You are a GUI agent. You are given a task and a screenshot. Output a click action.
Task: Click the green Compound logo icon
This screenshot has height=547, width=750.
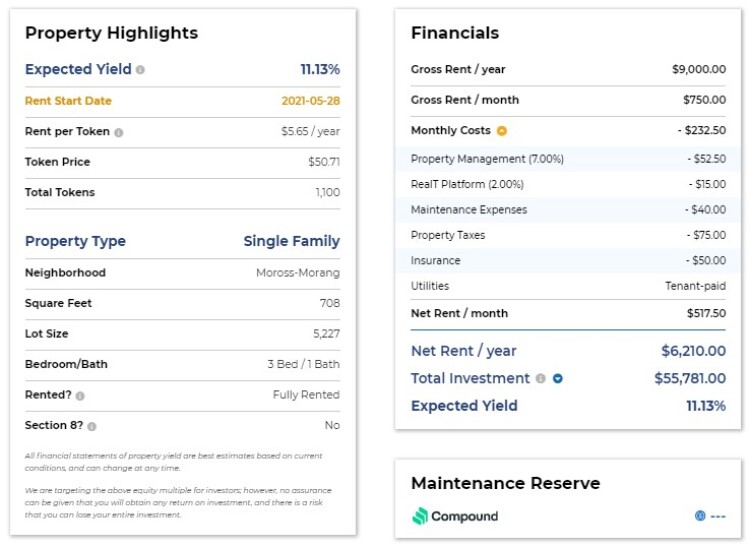[x=420, y=516]
